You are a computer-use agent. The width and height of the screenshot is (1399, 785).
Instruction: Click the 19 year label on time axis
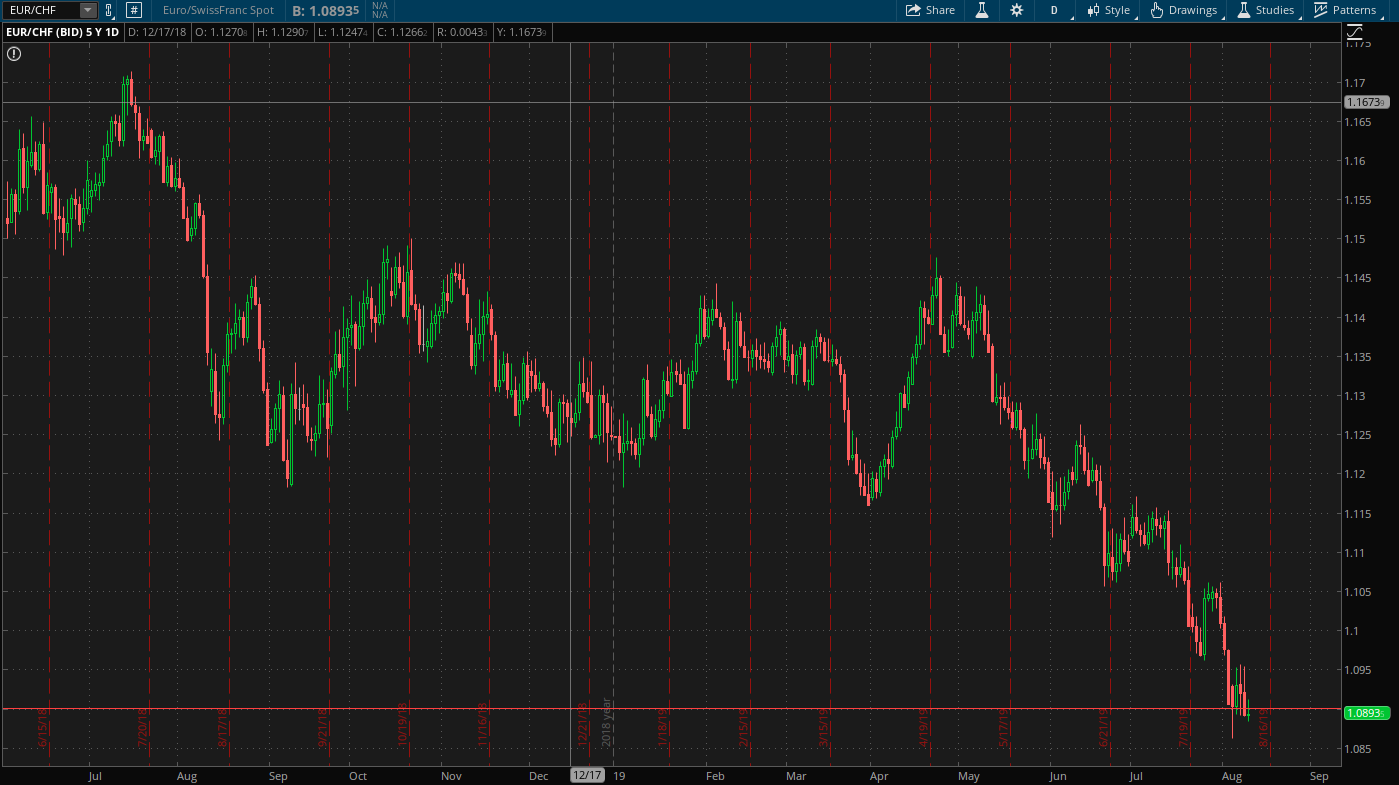tap(619, 776)
